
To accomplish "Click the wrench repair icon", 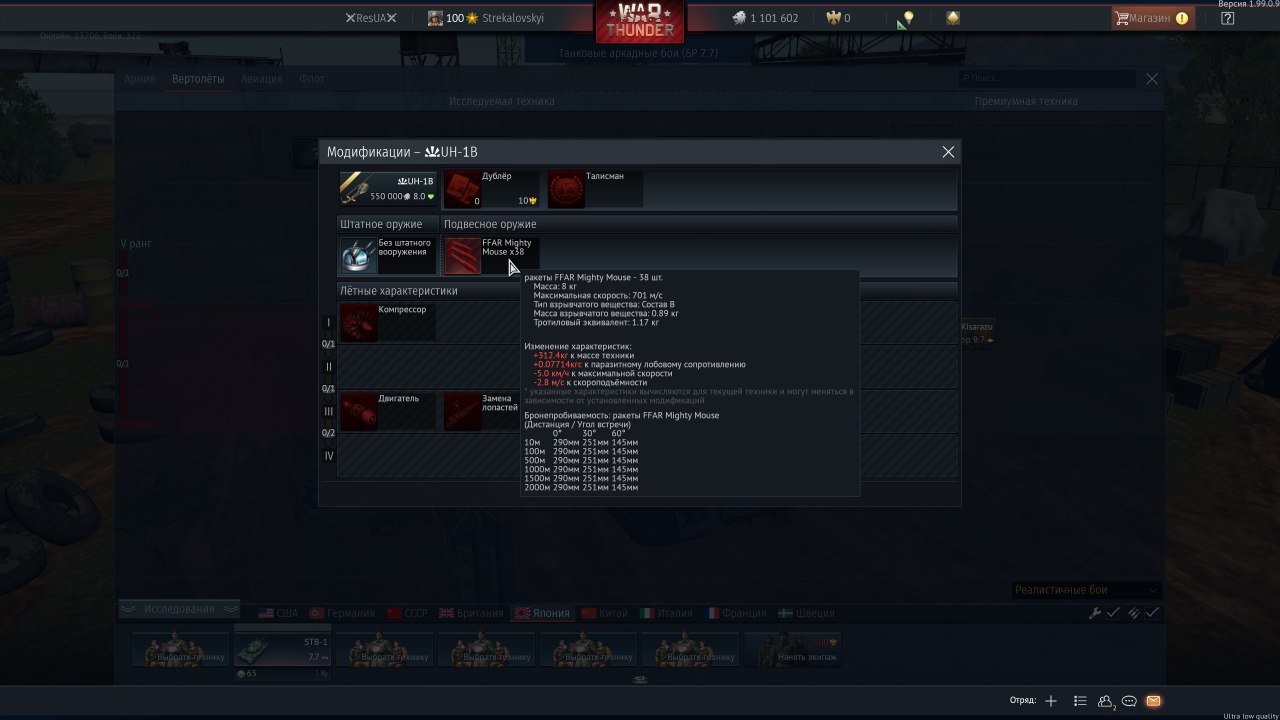I will tap(1095, 613).
